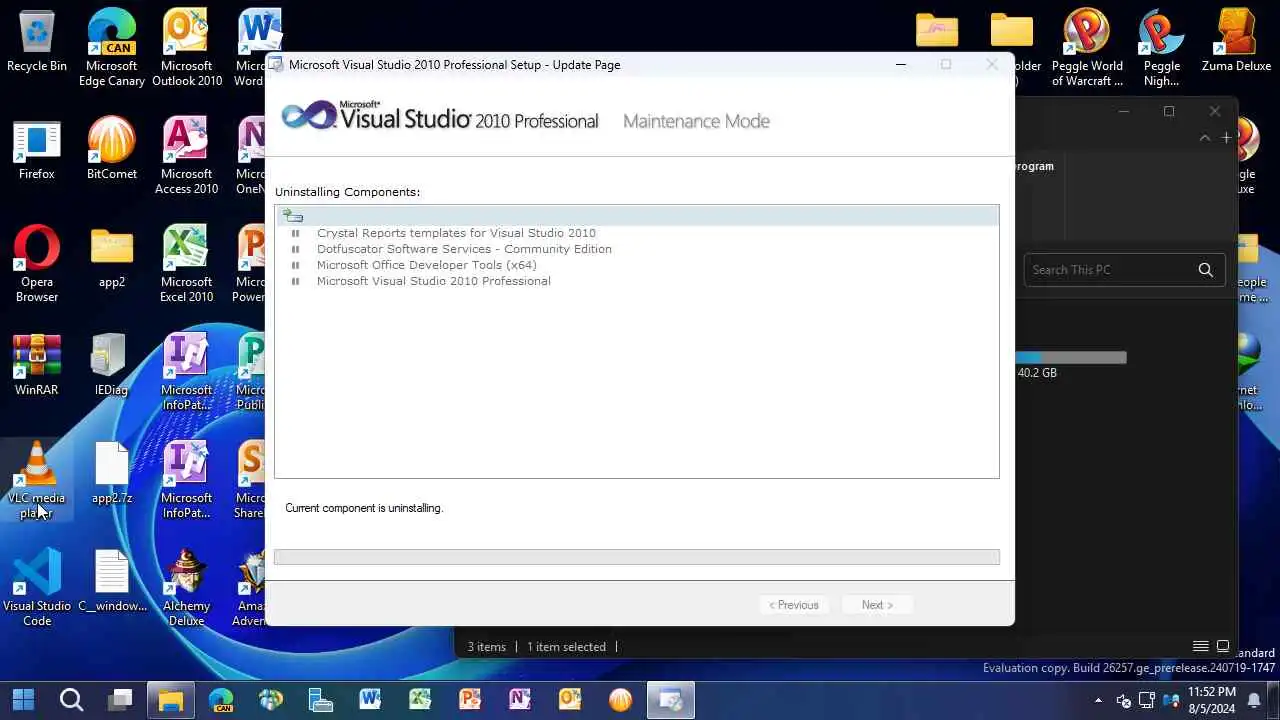Viewport: 1280px width, 720px height.
Task: Open the network tray icon
Action: tap(1147, 700)
